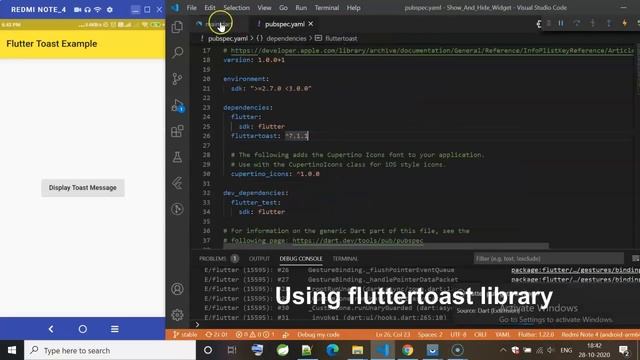Viewport: 640px width, 360px height.
Task: Open errors and warnings counter in status bar
Action: (255, 334)
